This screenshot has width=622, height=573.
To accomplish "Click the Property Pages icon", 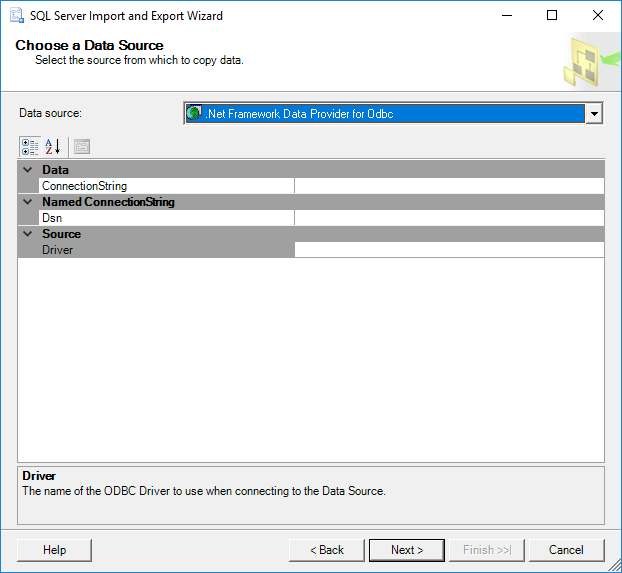I will pos(81,146).
